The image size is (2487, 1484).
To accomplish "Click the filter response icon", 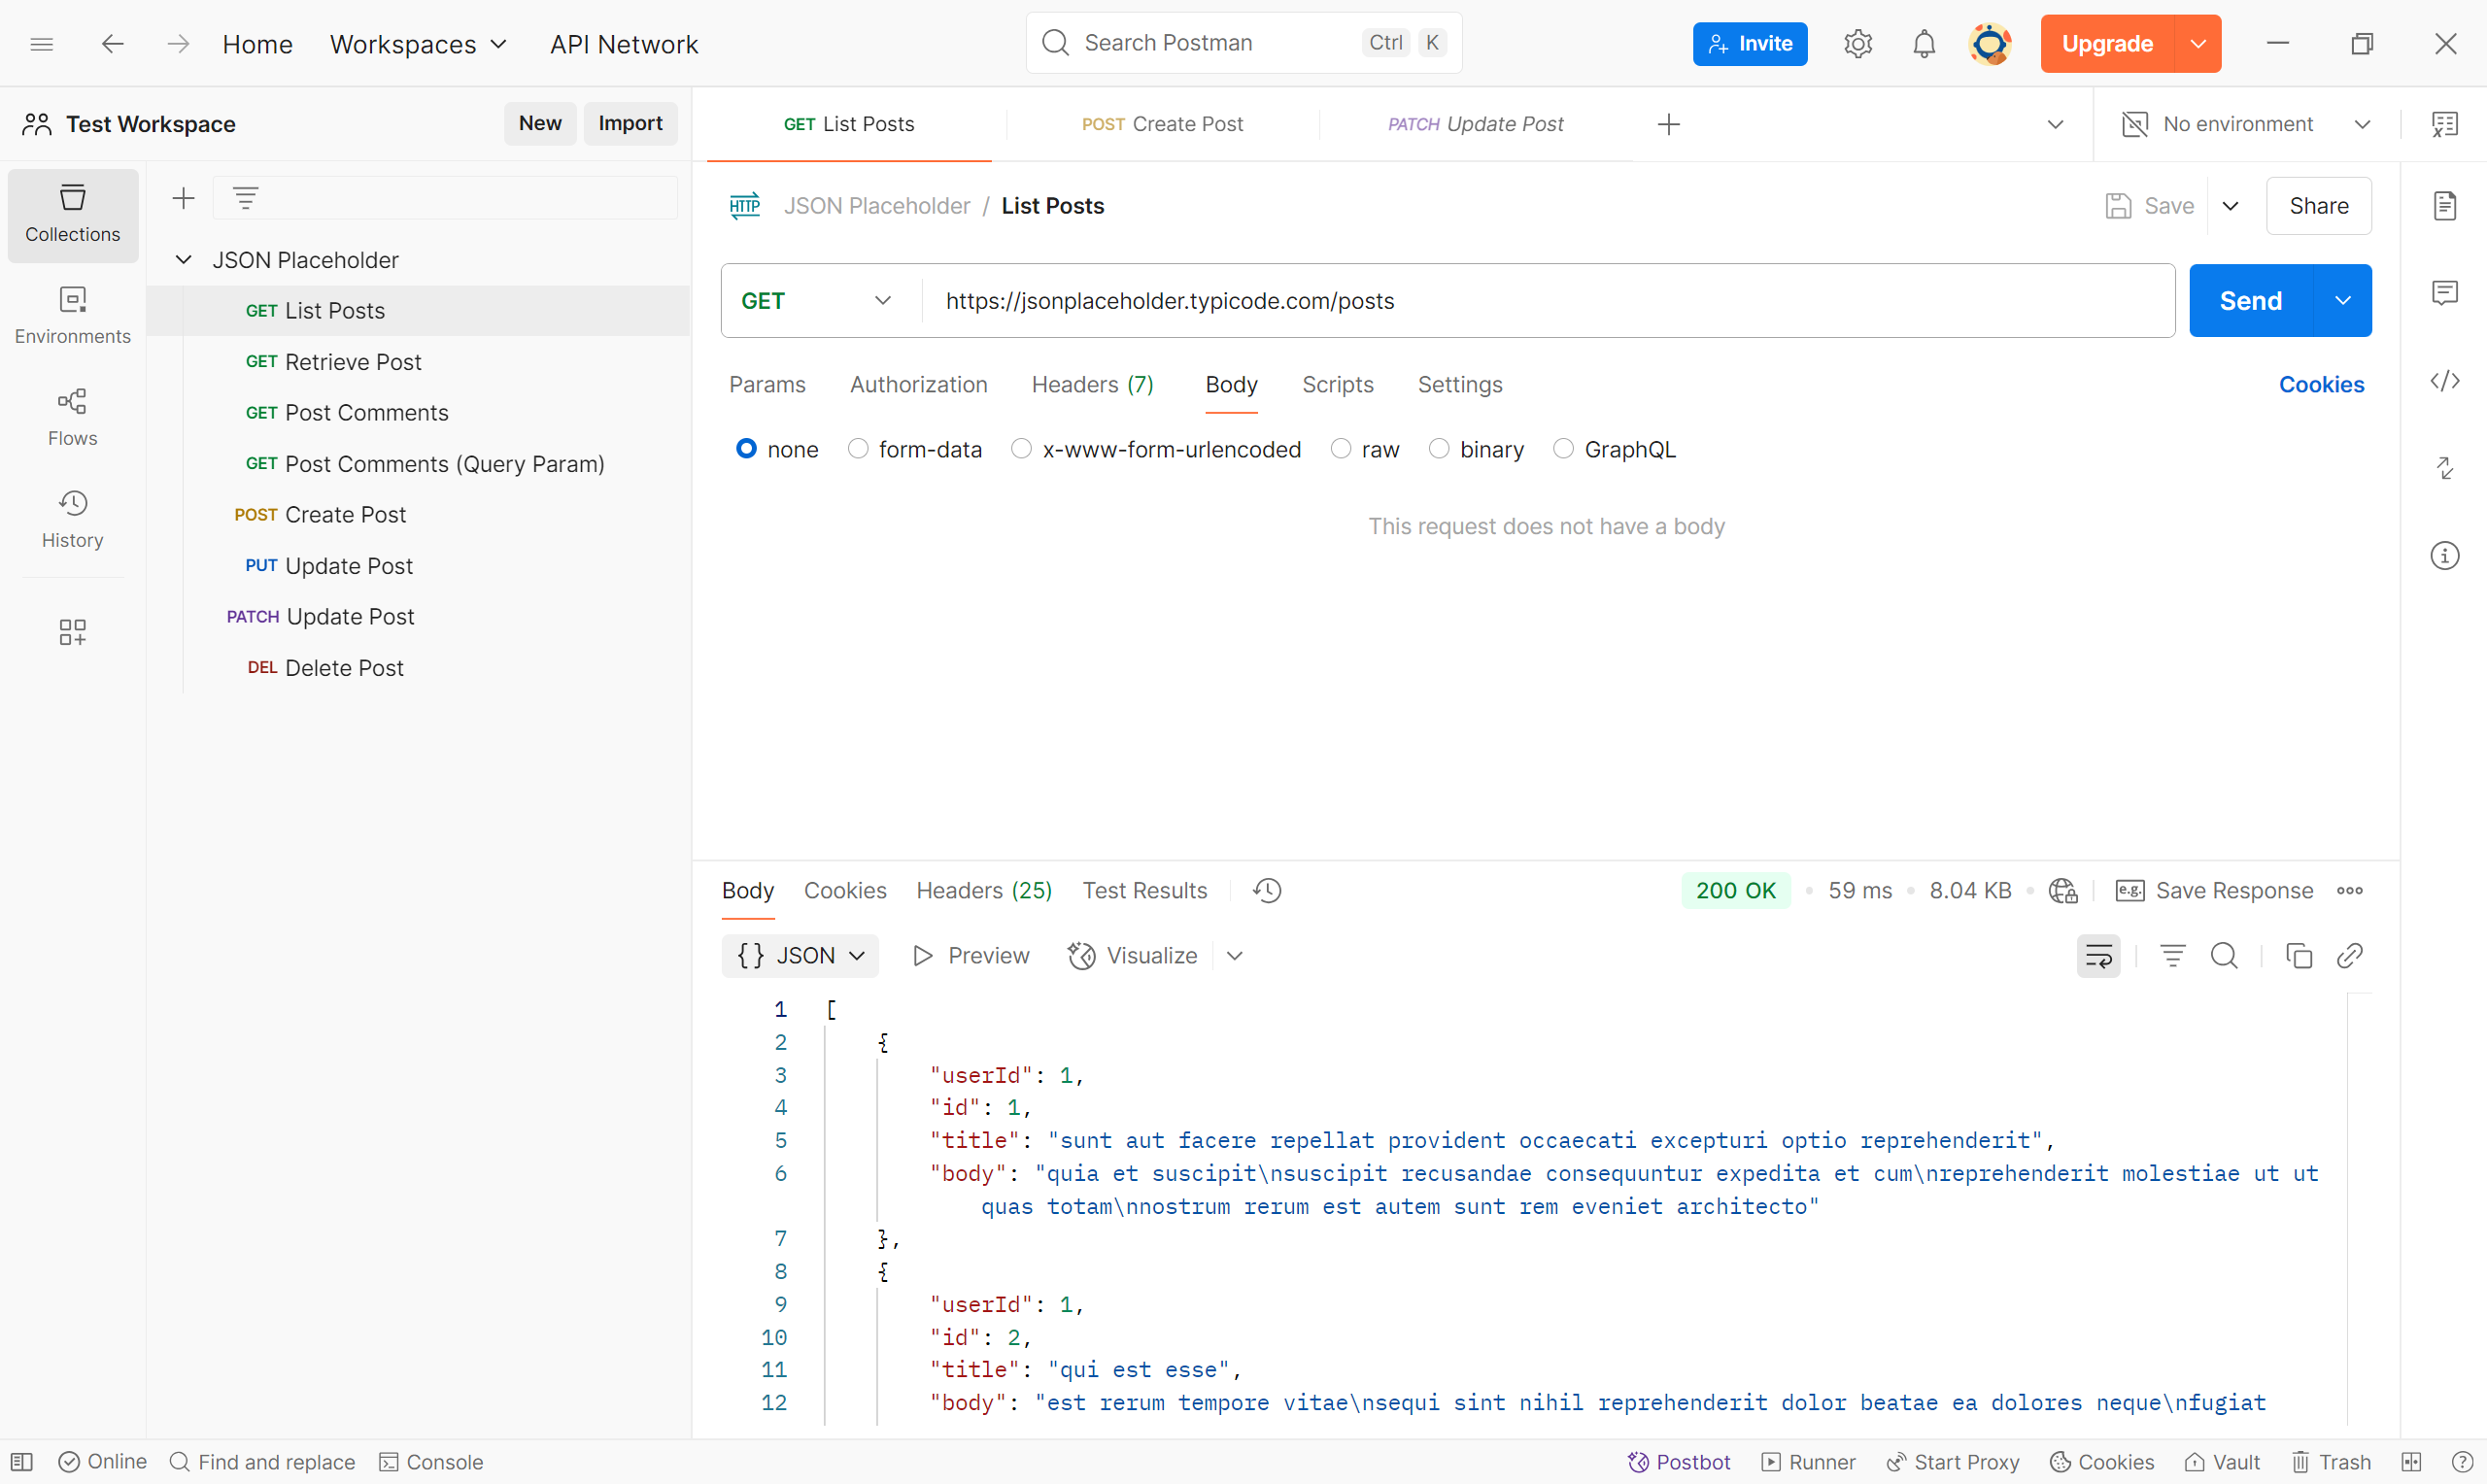I will tap(2172, 956).
